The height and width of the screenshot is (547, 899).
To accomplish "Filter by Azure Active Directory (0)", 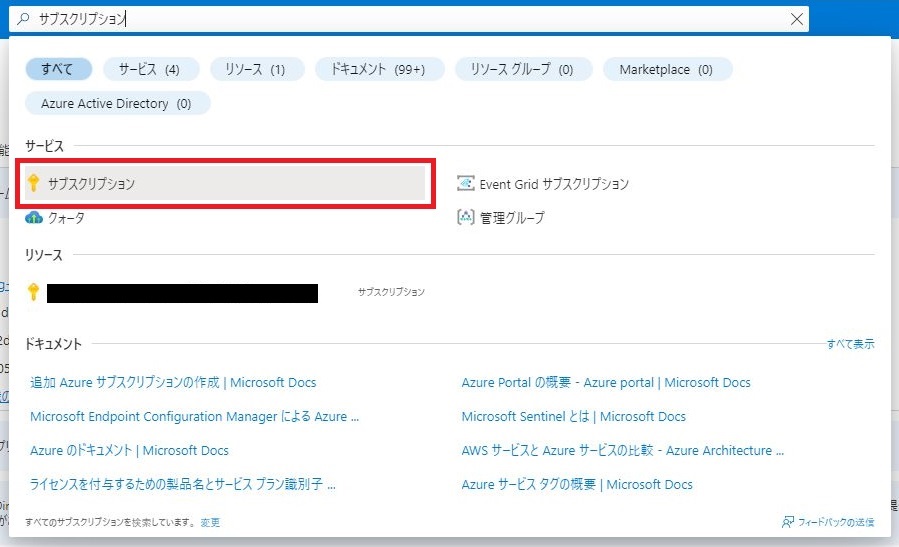I will pyautogui.click(x=117, y=103).
